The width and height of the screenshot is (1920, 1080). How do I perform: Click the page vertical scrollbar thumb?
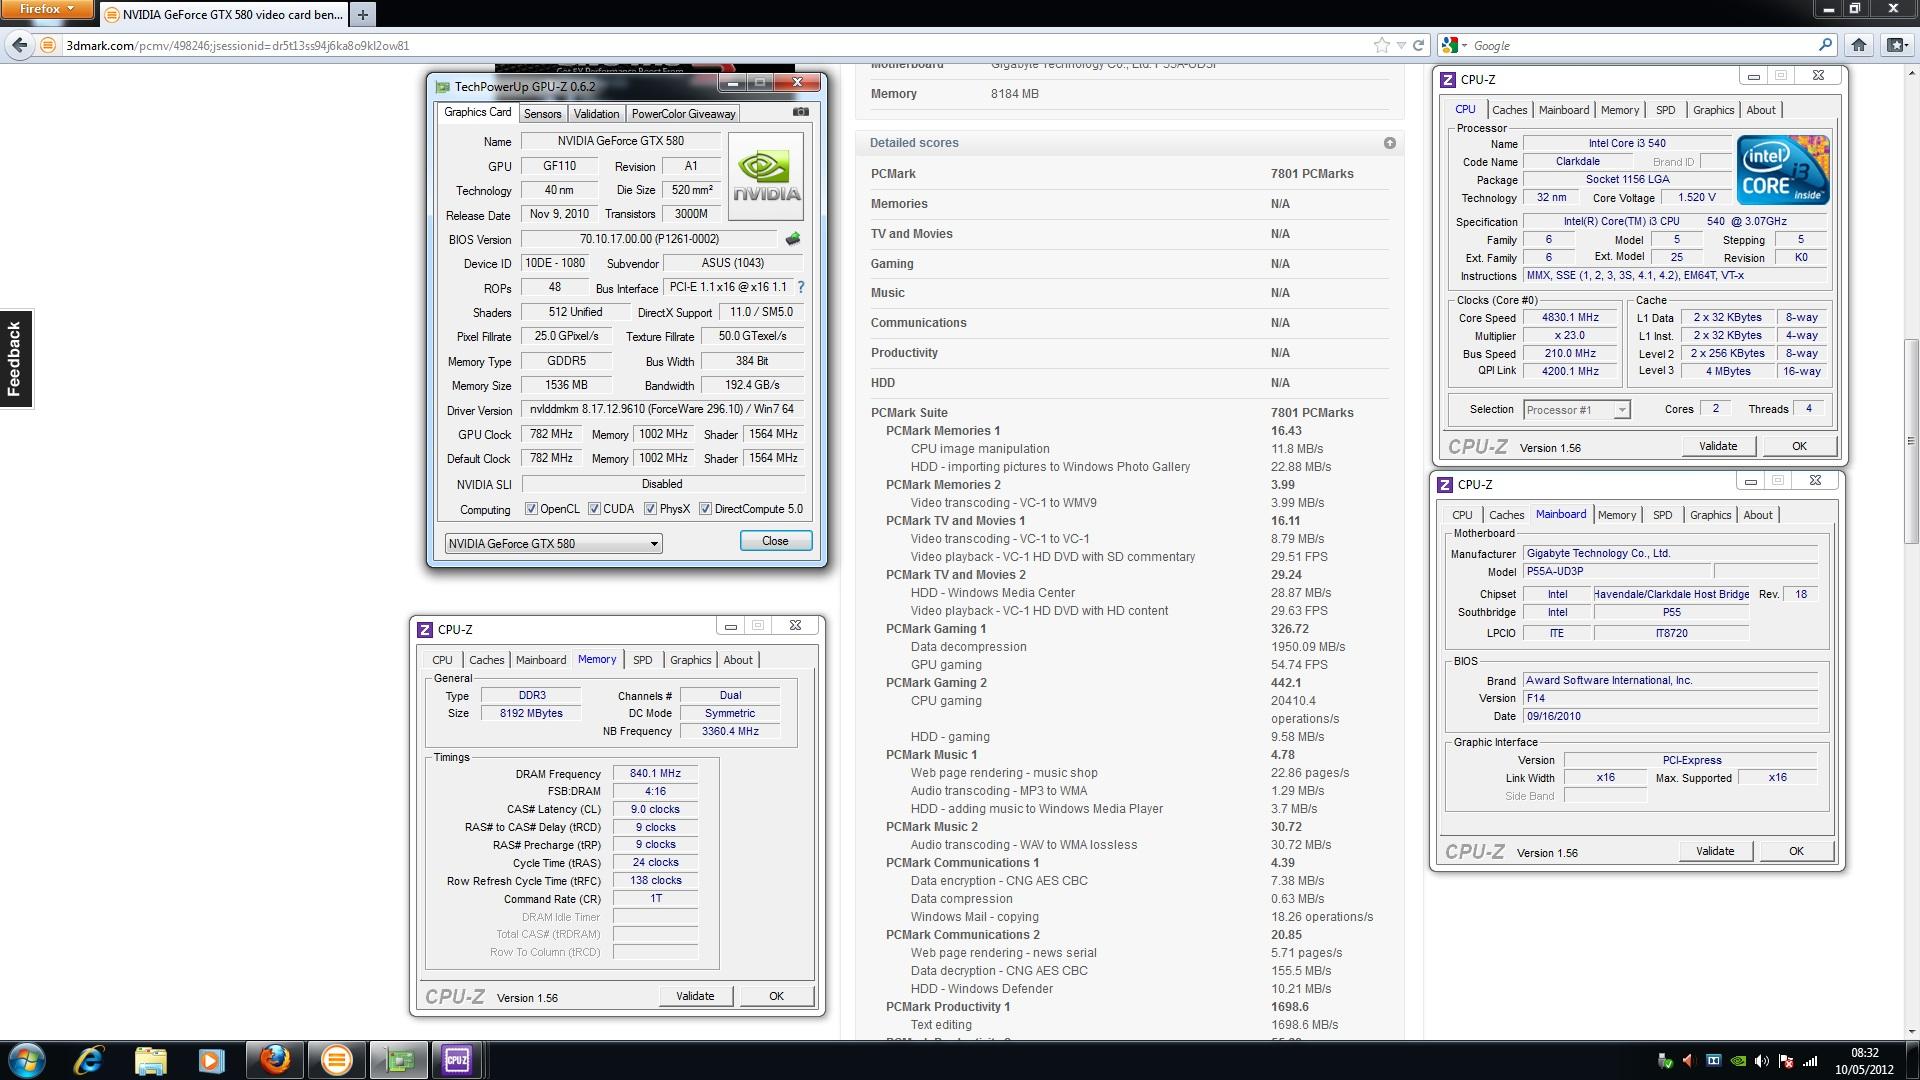(x=1911, y=442)
